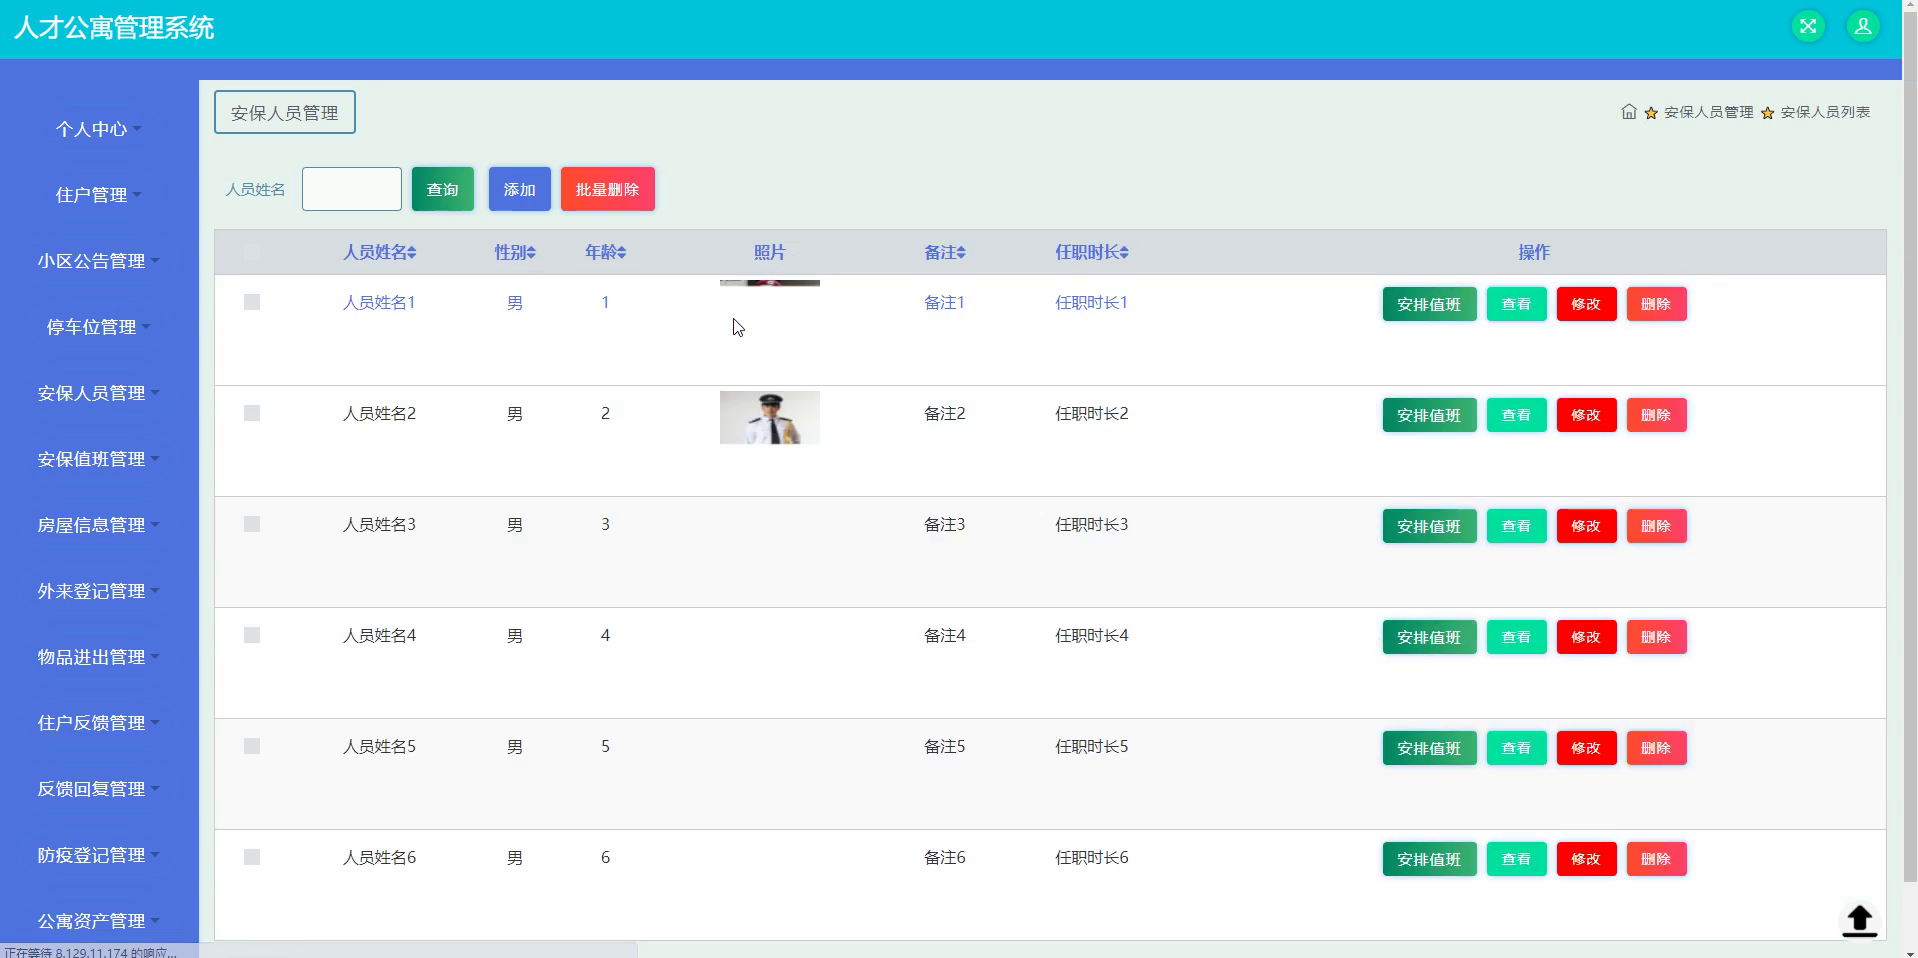Viewport: 1918px width, 958px height.
Task: Expand the 住户管理 sidebar menu
Action: (x=99, y=195)
